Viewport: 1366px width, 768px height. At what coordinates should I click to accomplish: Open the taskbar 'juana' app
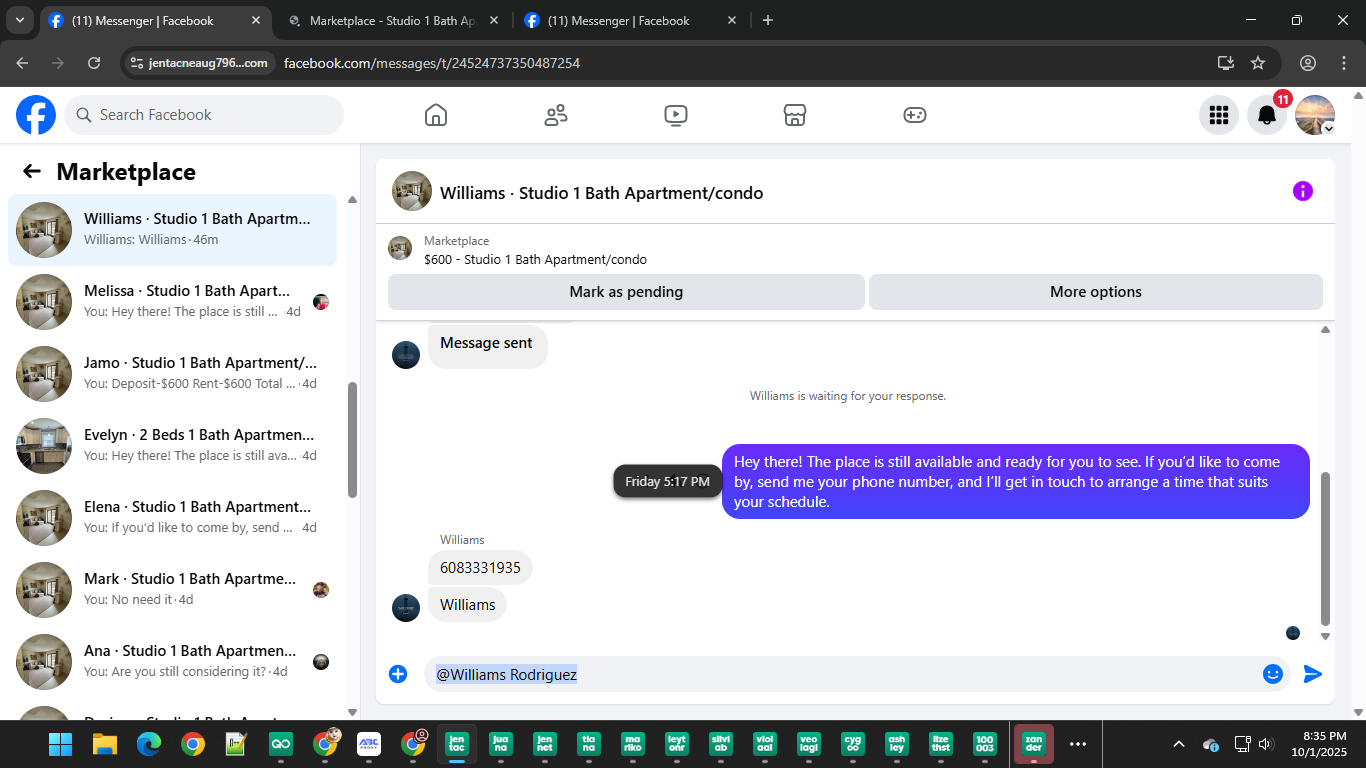pos(500,744)
